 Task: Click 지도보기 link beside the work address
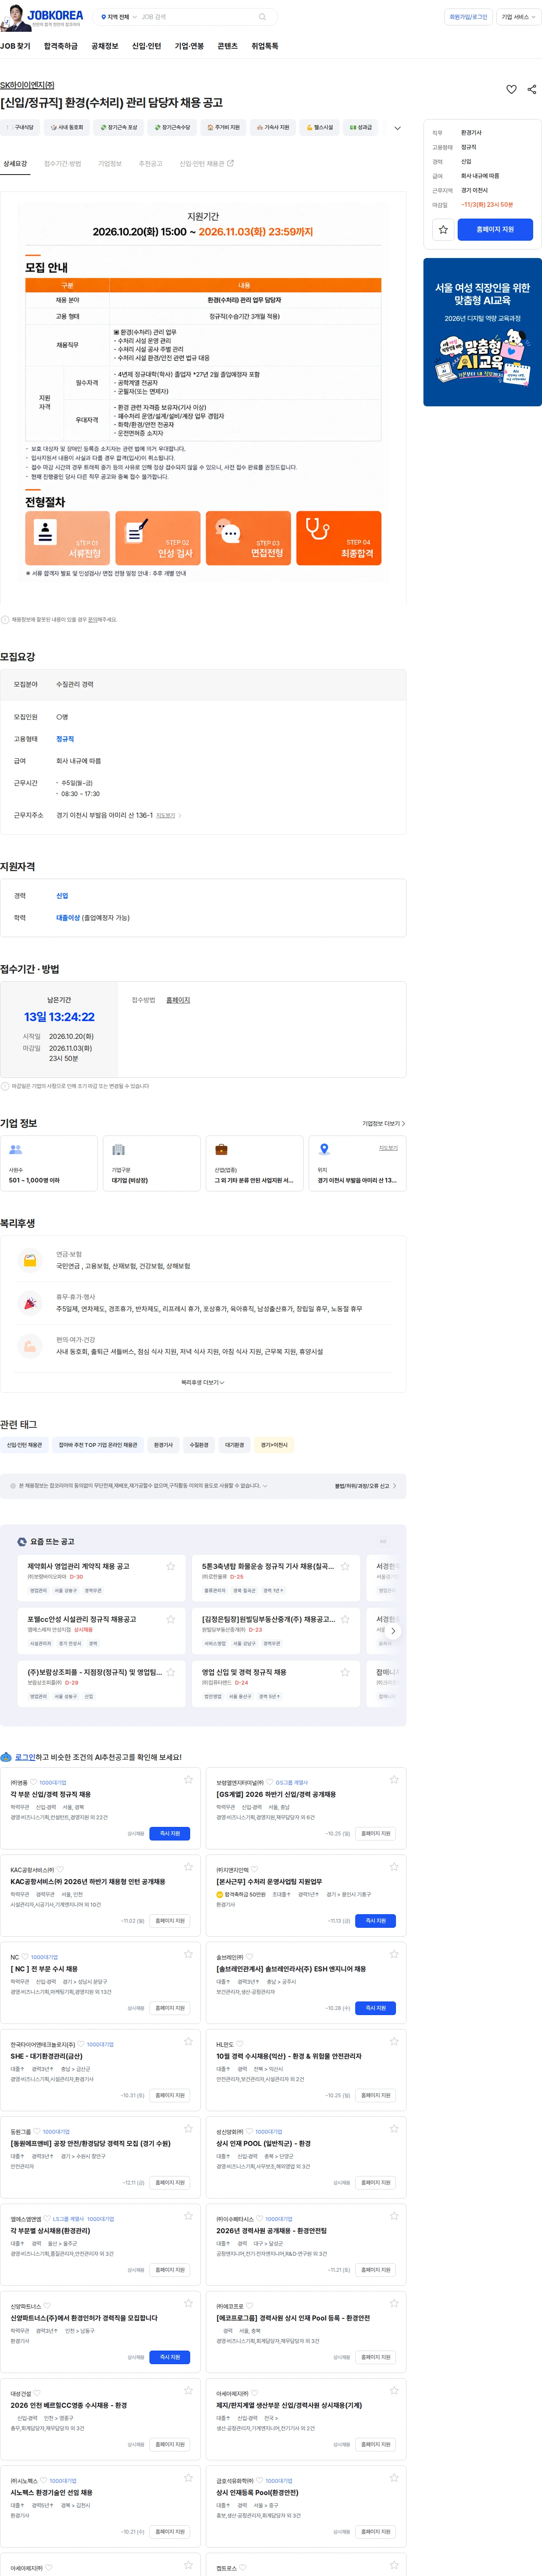pyautogui.click(x=166, y=815)
